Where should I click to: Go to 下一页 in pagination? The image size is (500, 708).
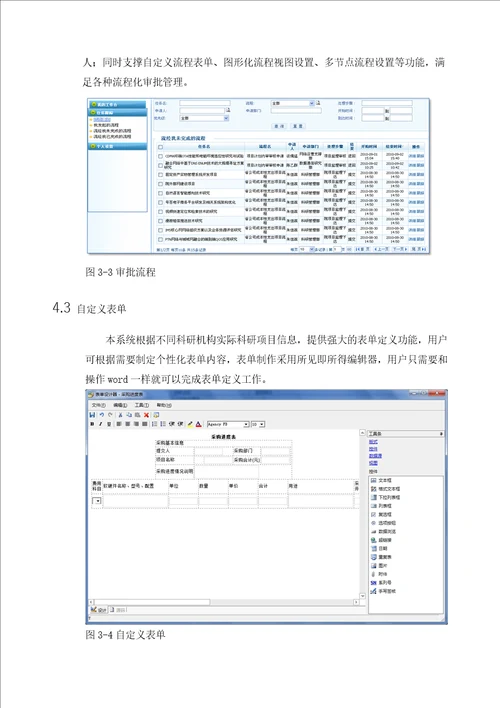[399, 249]
